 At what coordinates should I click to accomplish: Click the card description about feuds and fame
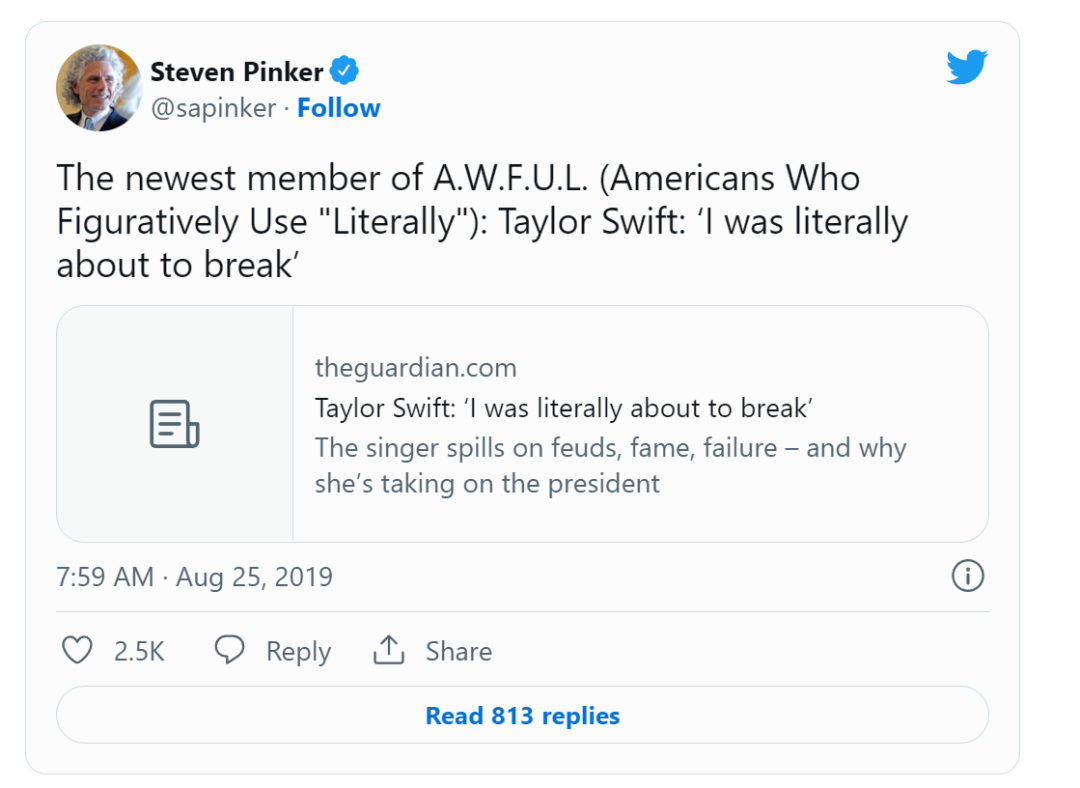click(610, 465)
